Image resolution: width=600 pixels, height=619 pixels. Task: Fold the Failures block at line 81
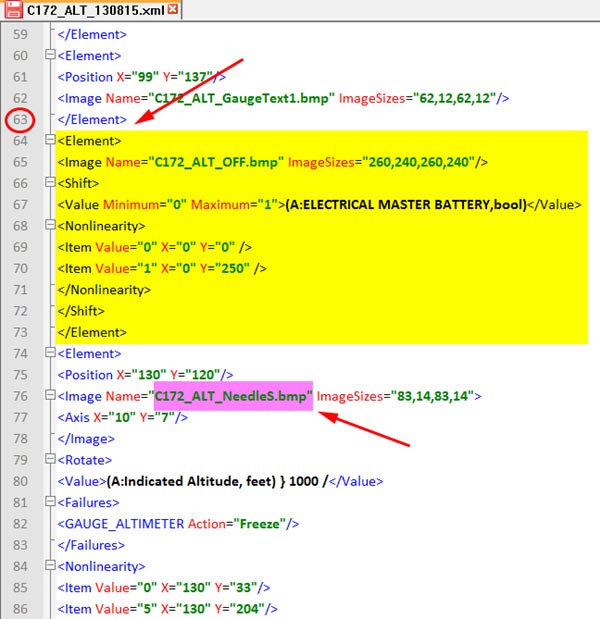pos(50,502)
